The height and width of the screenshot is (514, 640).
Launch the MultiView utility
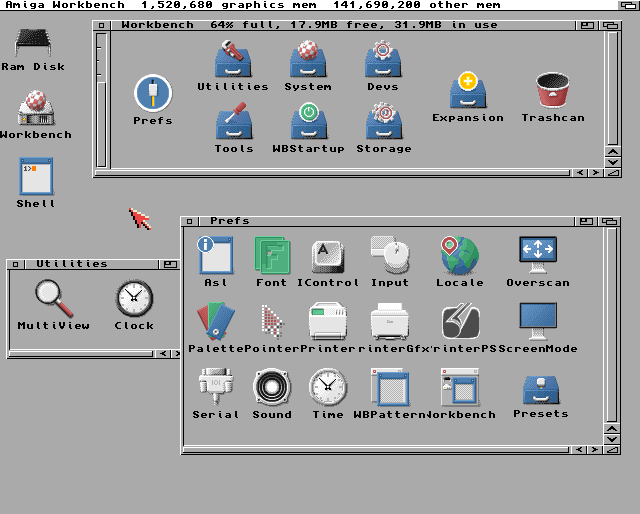(x=52, y=298)
